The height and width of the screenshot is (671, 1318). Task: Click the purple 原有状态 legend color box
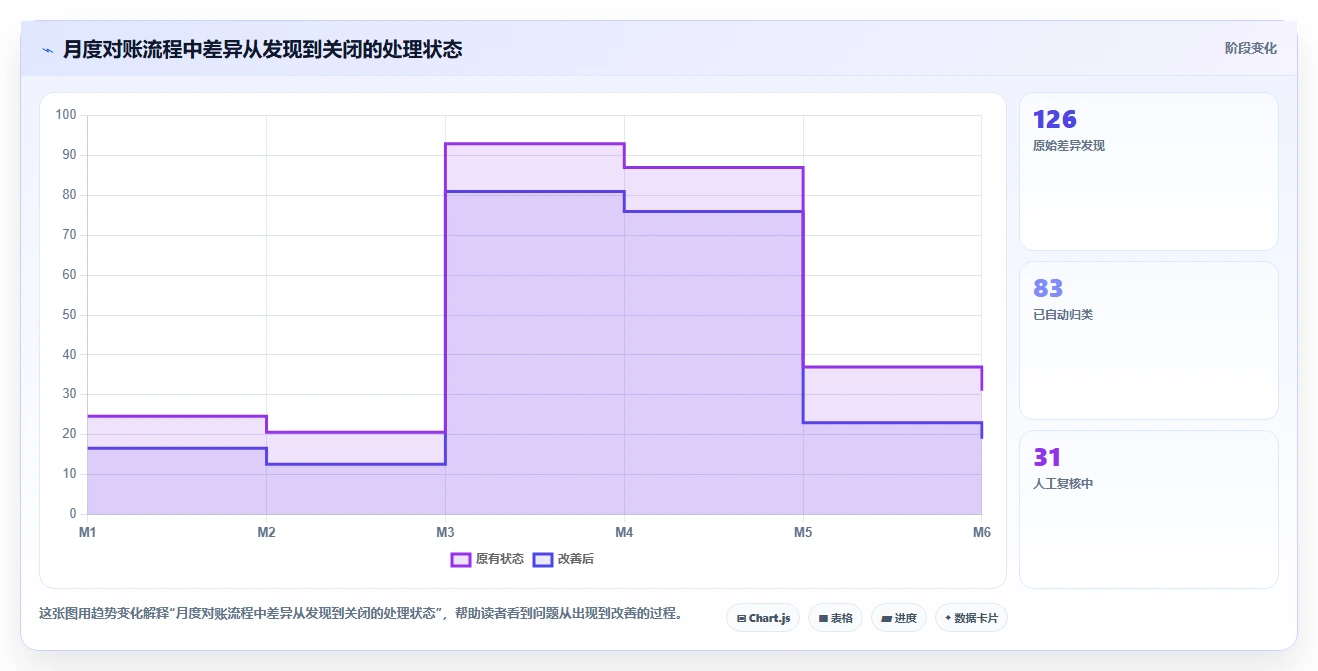(461, 559)
